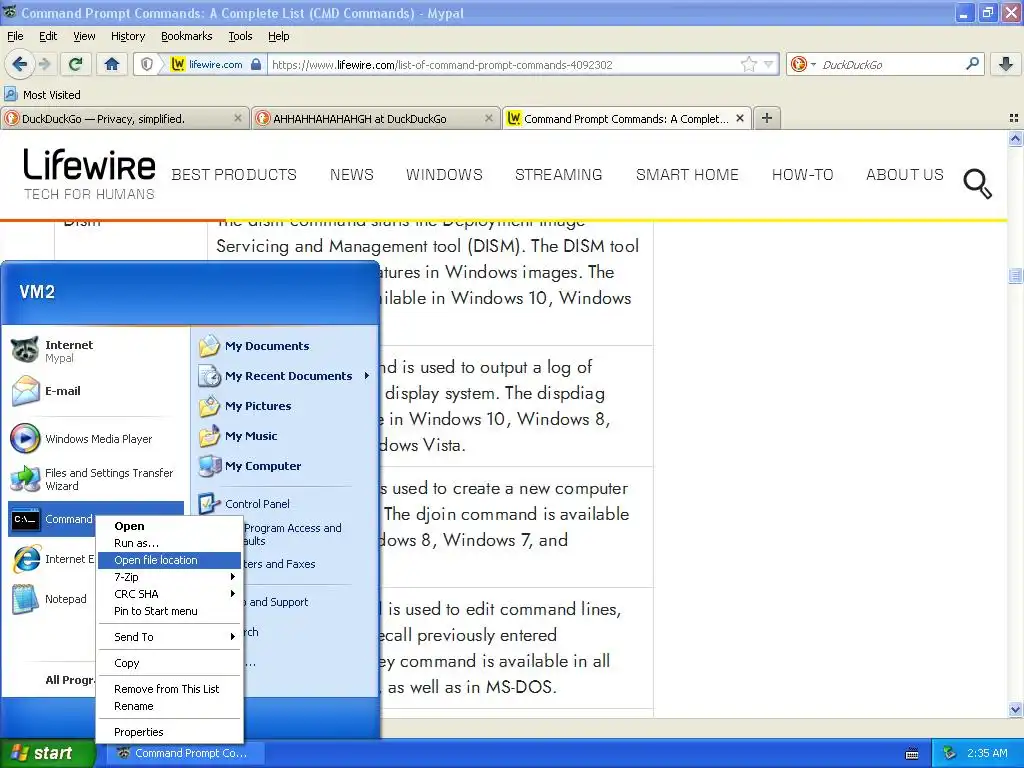Choose Run as... in the context menu
Viewport: 1024px width, 768px height.
[169, 543]
